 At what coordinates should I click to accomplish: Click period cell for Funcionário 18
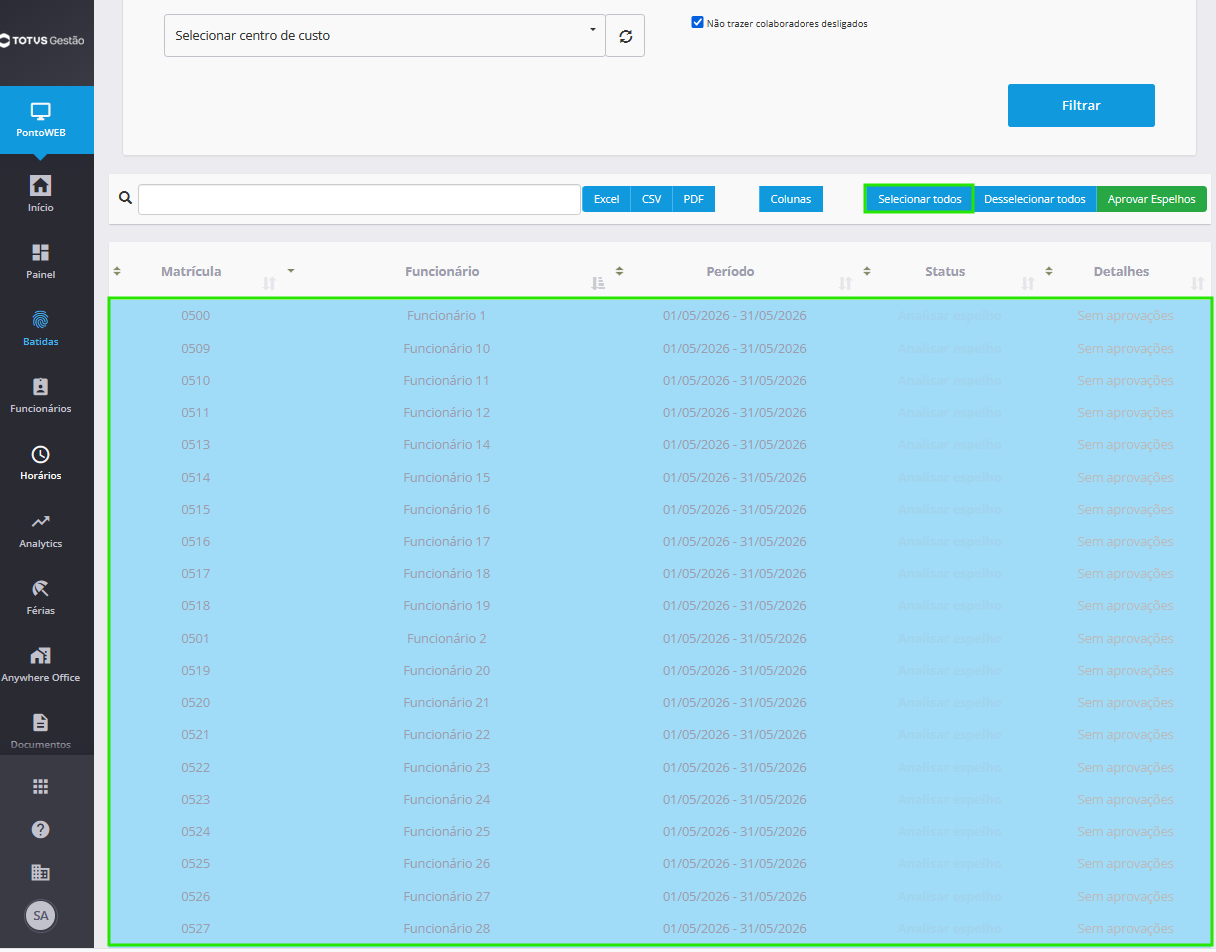[x=734, y=573]
